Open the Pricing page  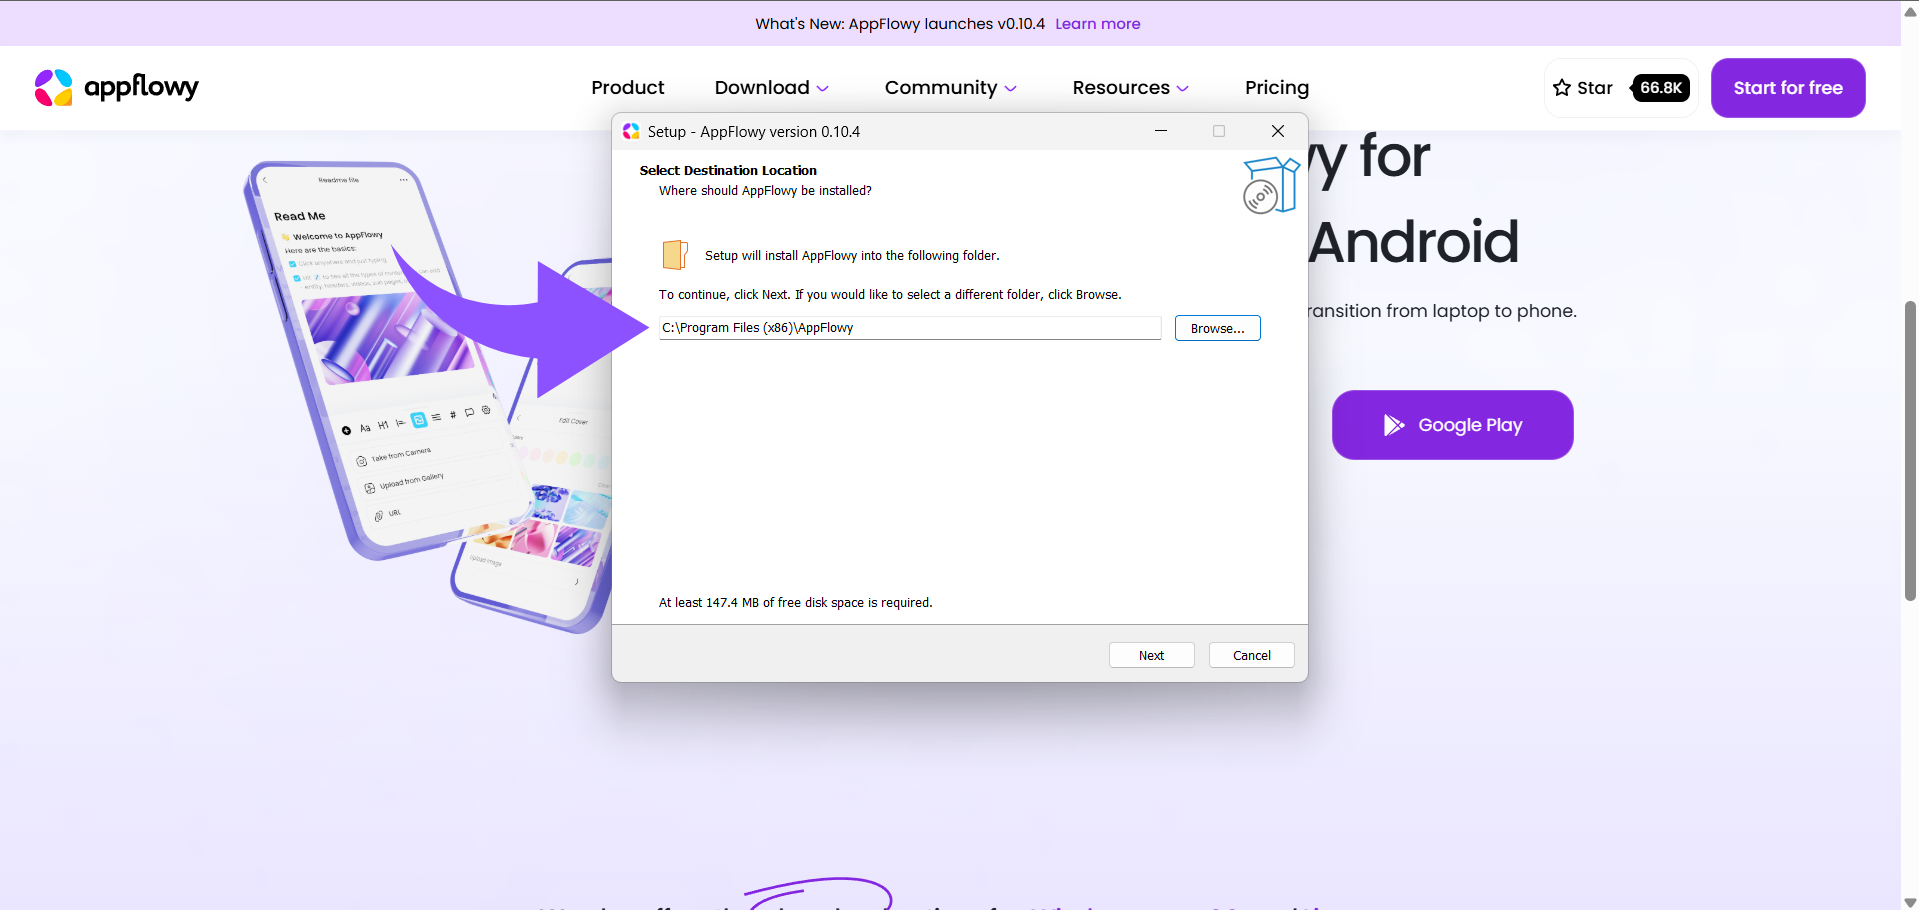click(x=1276, y=88)
